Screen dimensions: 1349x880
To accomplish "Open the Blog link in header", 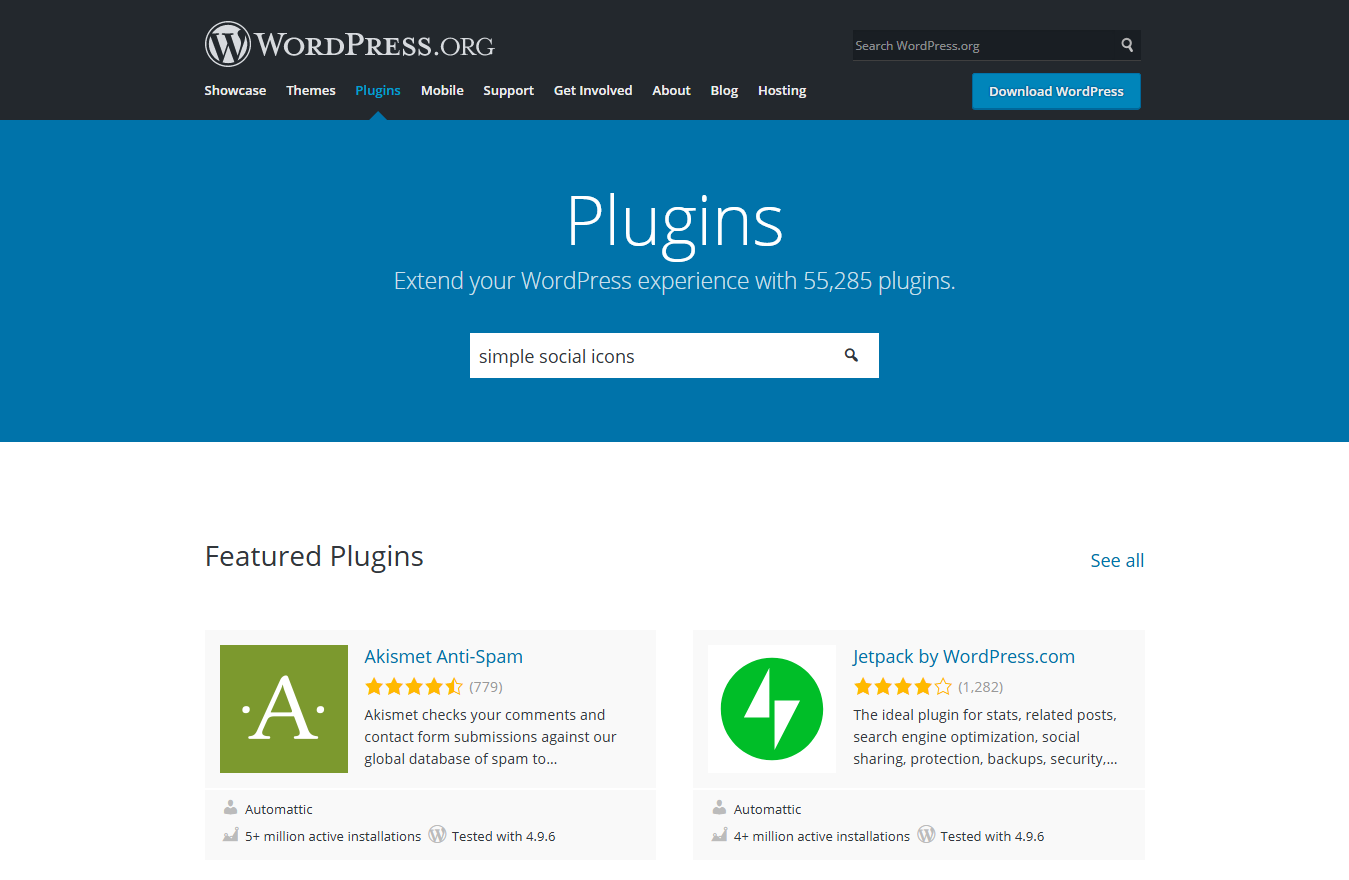I will click(724, 90).
